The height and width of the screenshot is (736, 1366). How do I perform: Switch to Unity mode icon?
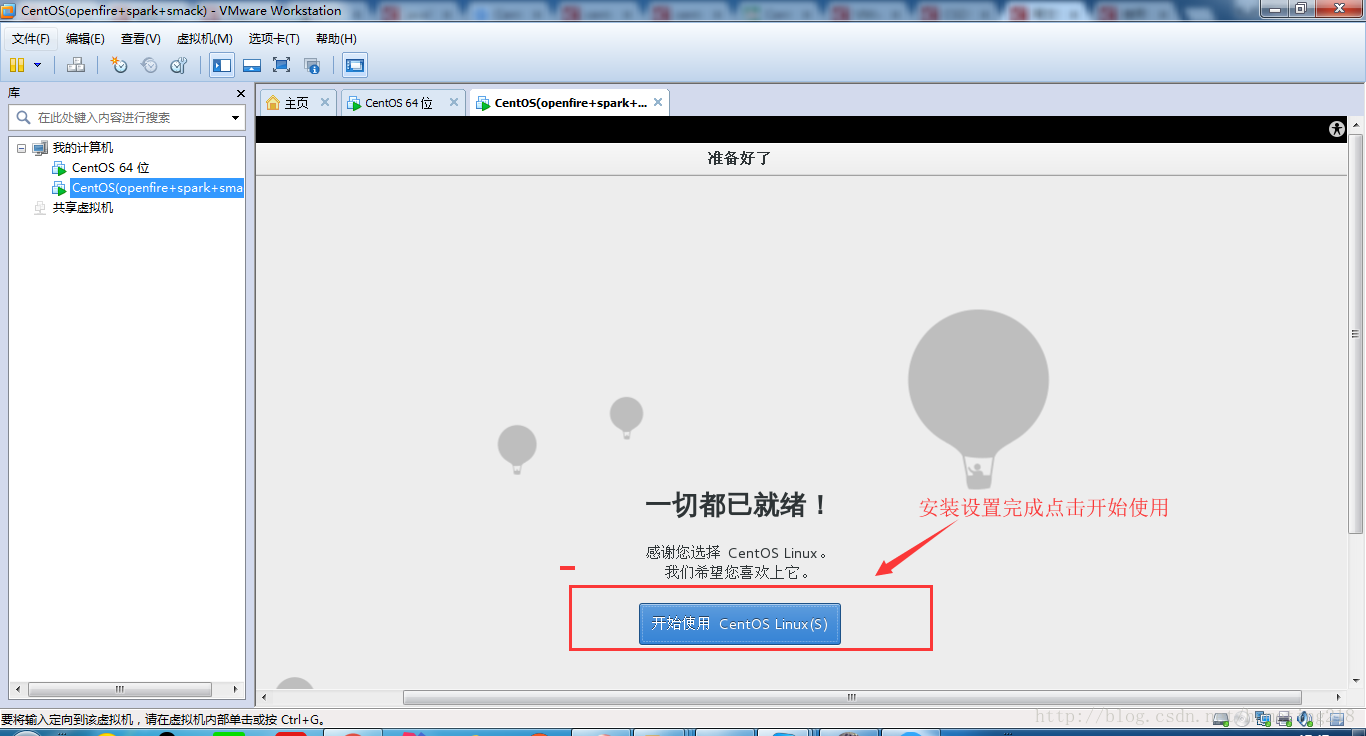point(312,65)
